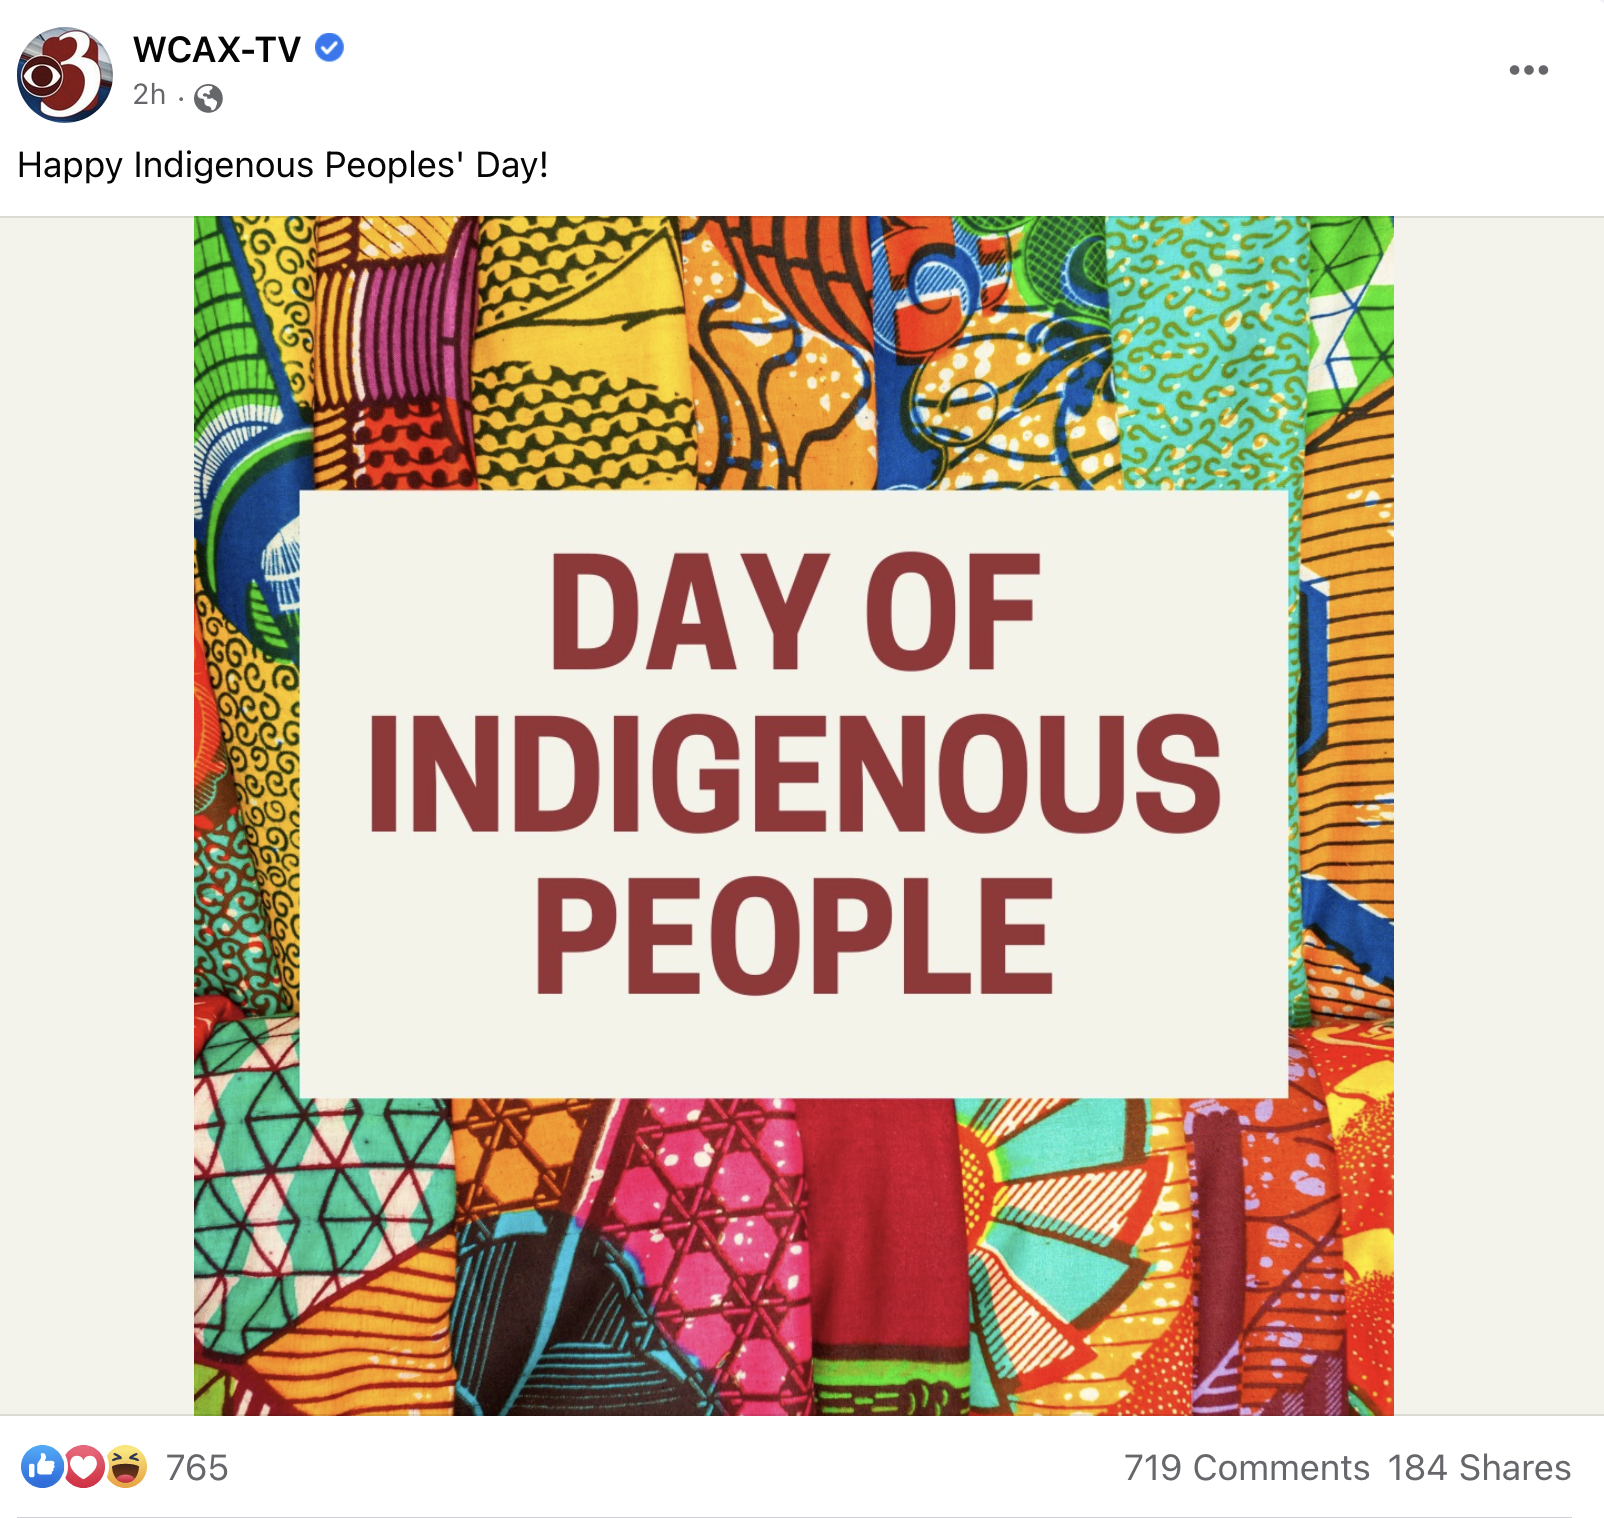Click the red heart Love reaction
This screenshot has height=1518, width=1604.
[x=85, y=1467]
